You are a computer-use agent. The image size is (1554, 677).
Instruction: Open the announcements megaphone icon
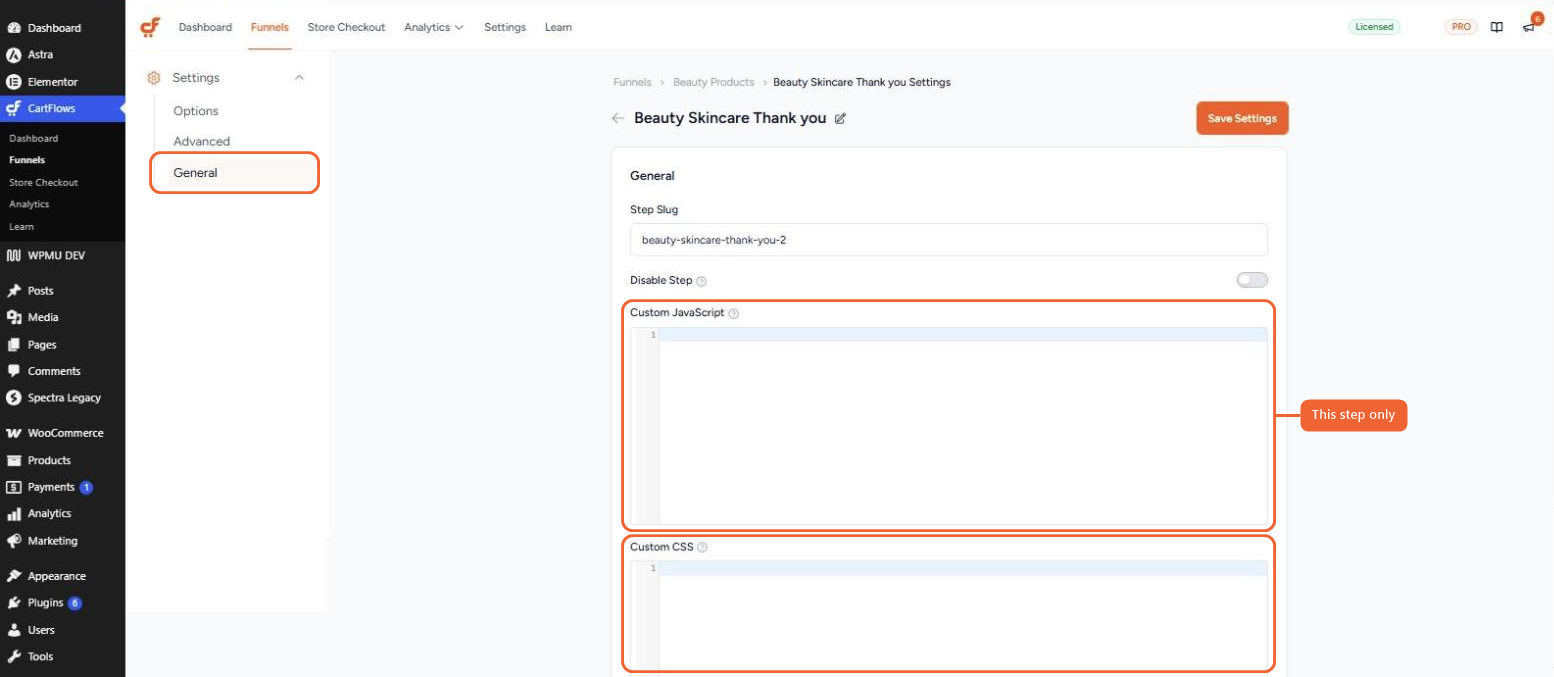point(1528,27)
